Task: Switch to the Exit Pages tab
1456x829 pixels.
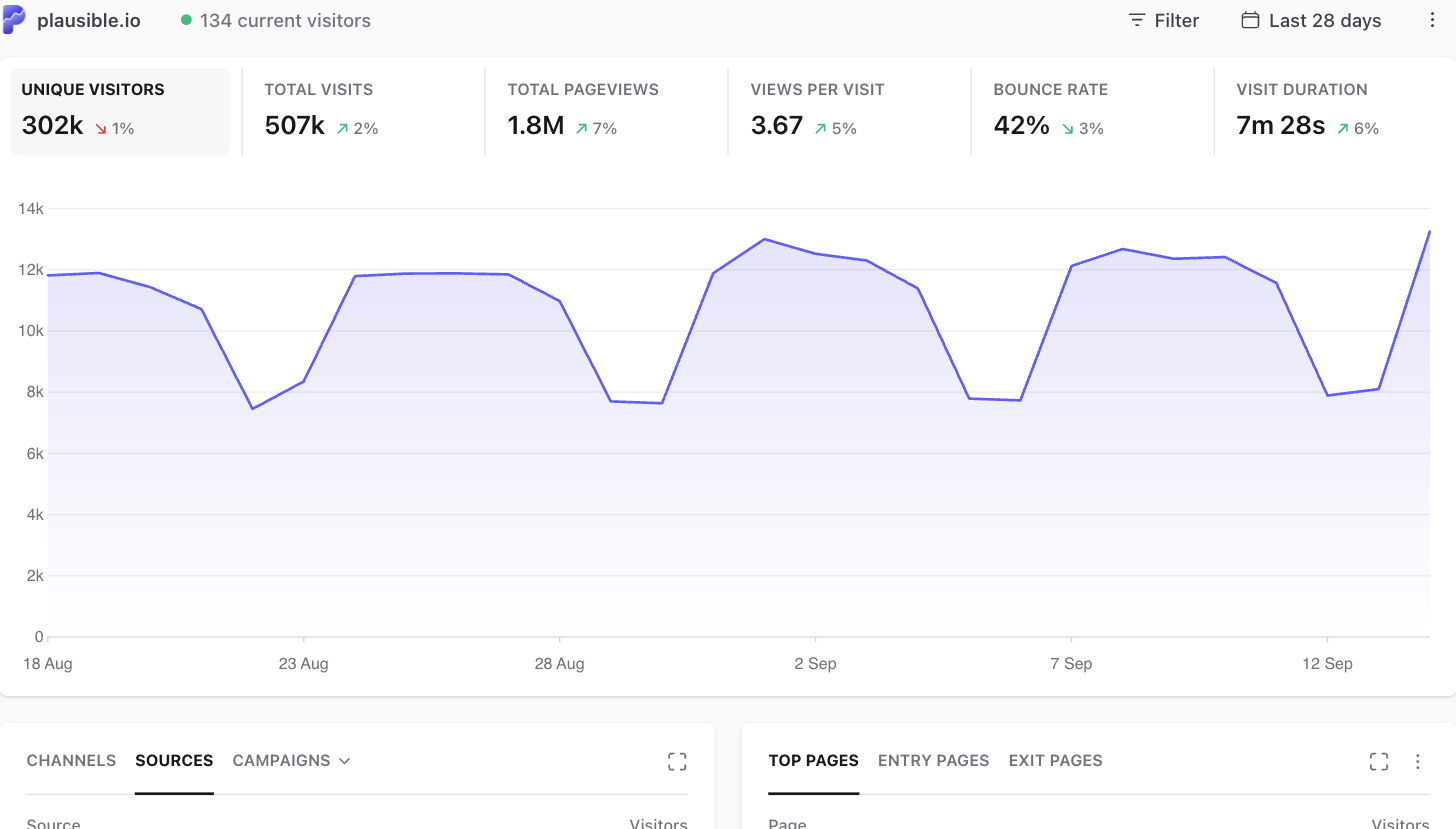Action: point(1055,761)
